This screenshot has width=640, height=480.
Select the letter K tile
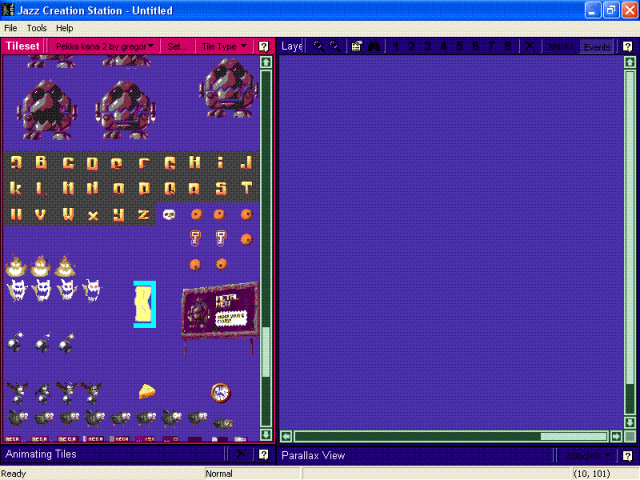[x=16, y=188]
